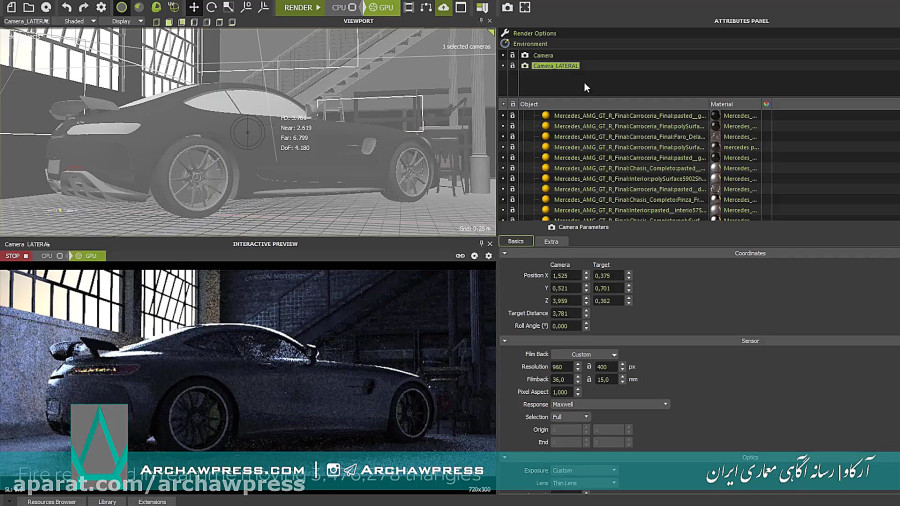Open the Selection Full dropdown

570,417
